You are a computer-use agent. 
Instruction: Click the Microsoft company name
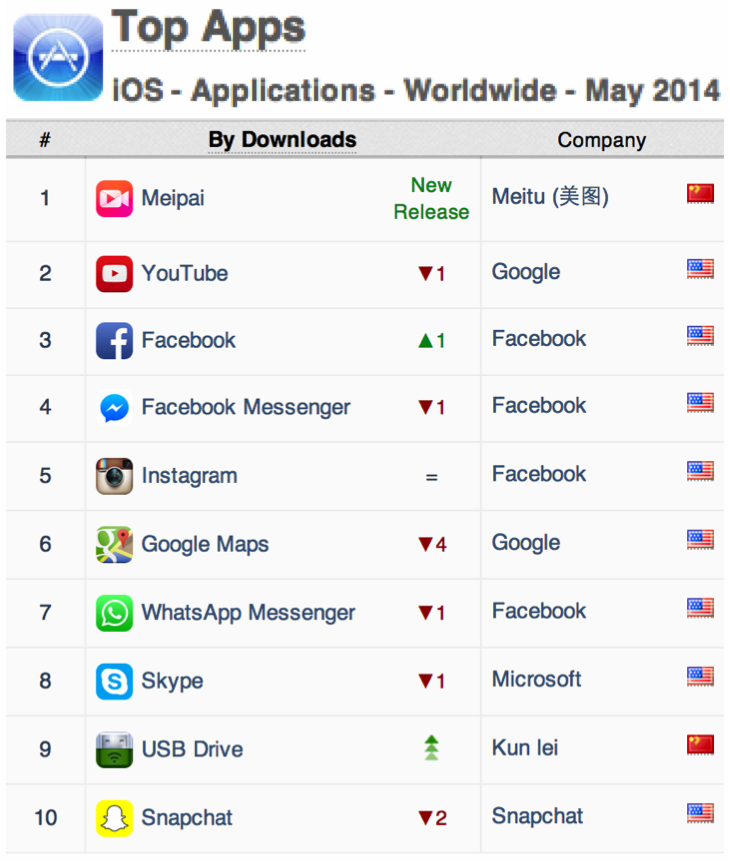click(x=536, y=679)
